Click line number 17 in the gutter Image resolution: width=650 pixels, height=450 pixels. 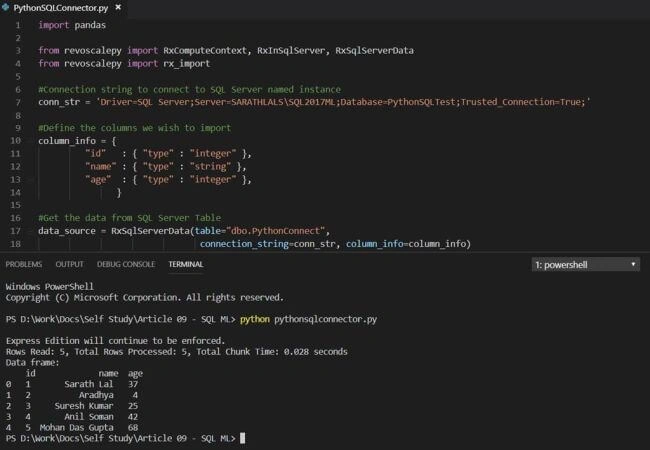pos(15,231)
